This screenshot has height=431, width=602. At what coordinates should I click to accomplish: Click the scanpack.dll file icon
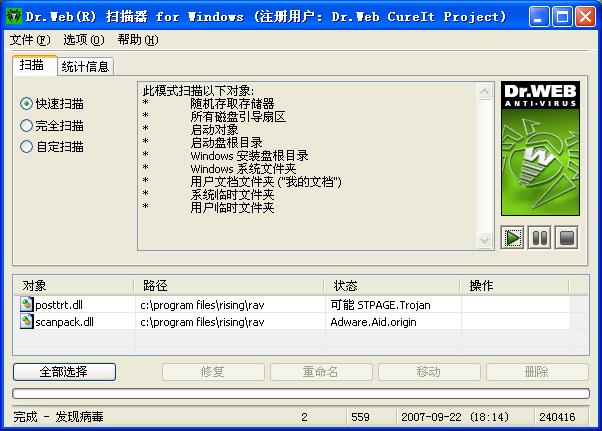26,321
